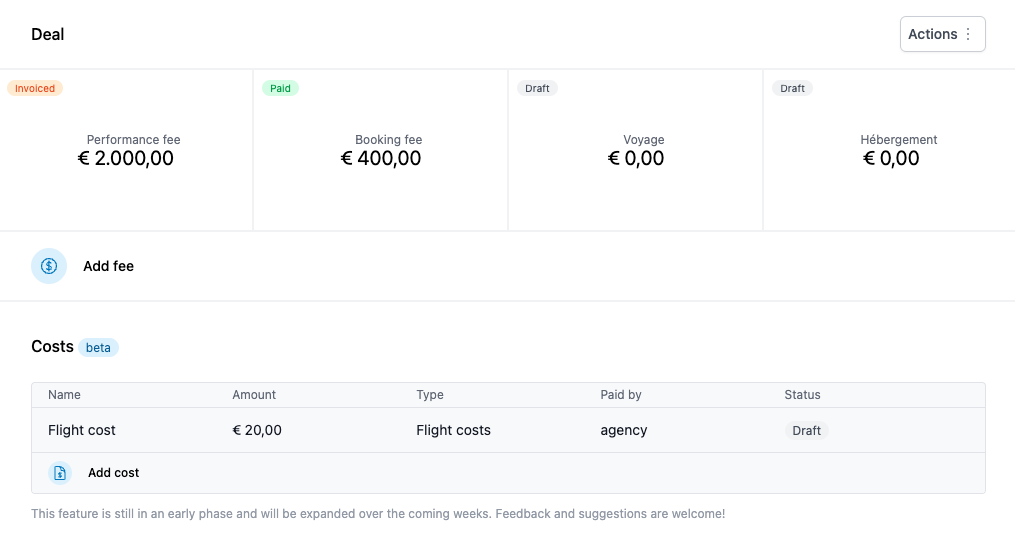Click the Amount column header
Image resolution: width=1015 pixels, height=553 pixels.
click(254, 395)
